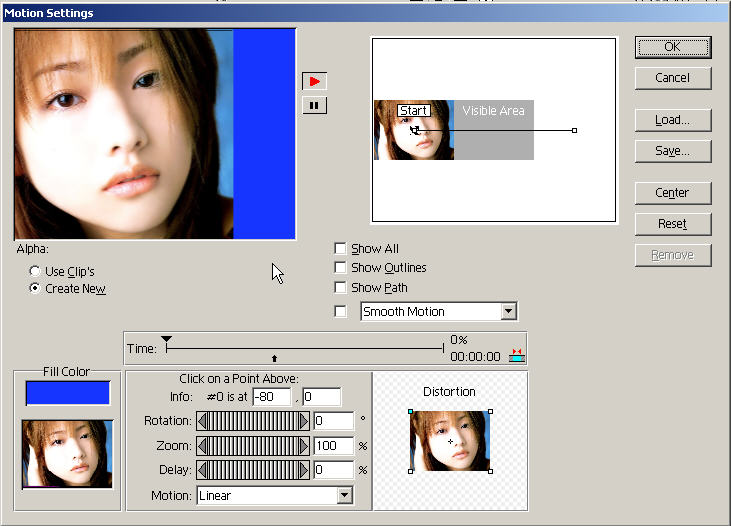The height and width of the screenshot is (526, 731).
Task: Click the Visible Area label
Action: pos(494,111)
